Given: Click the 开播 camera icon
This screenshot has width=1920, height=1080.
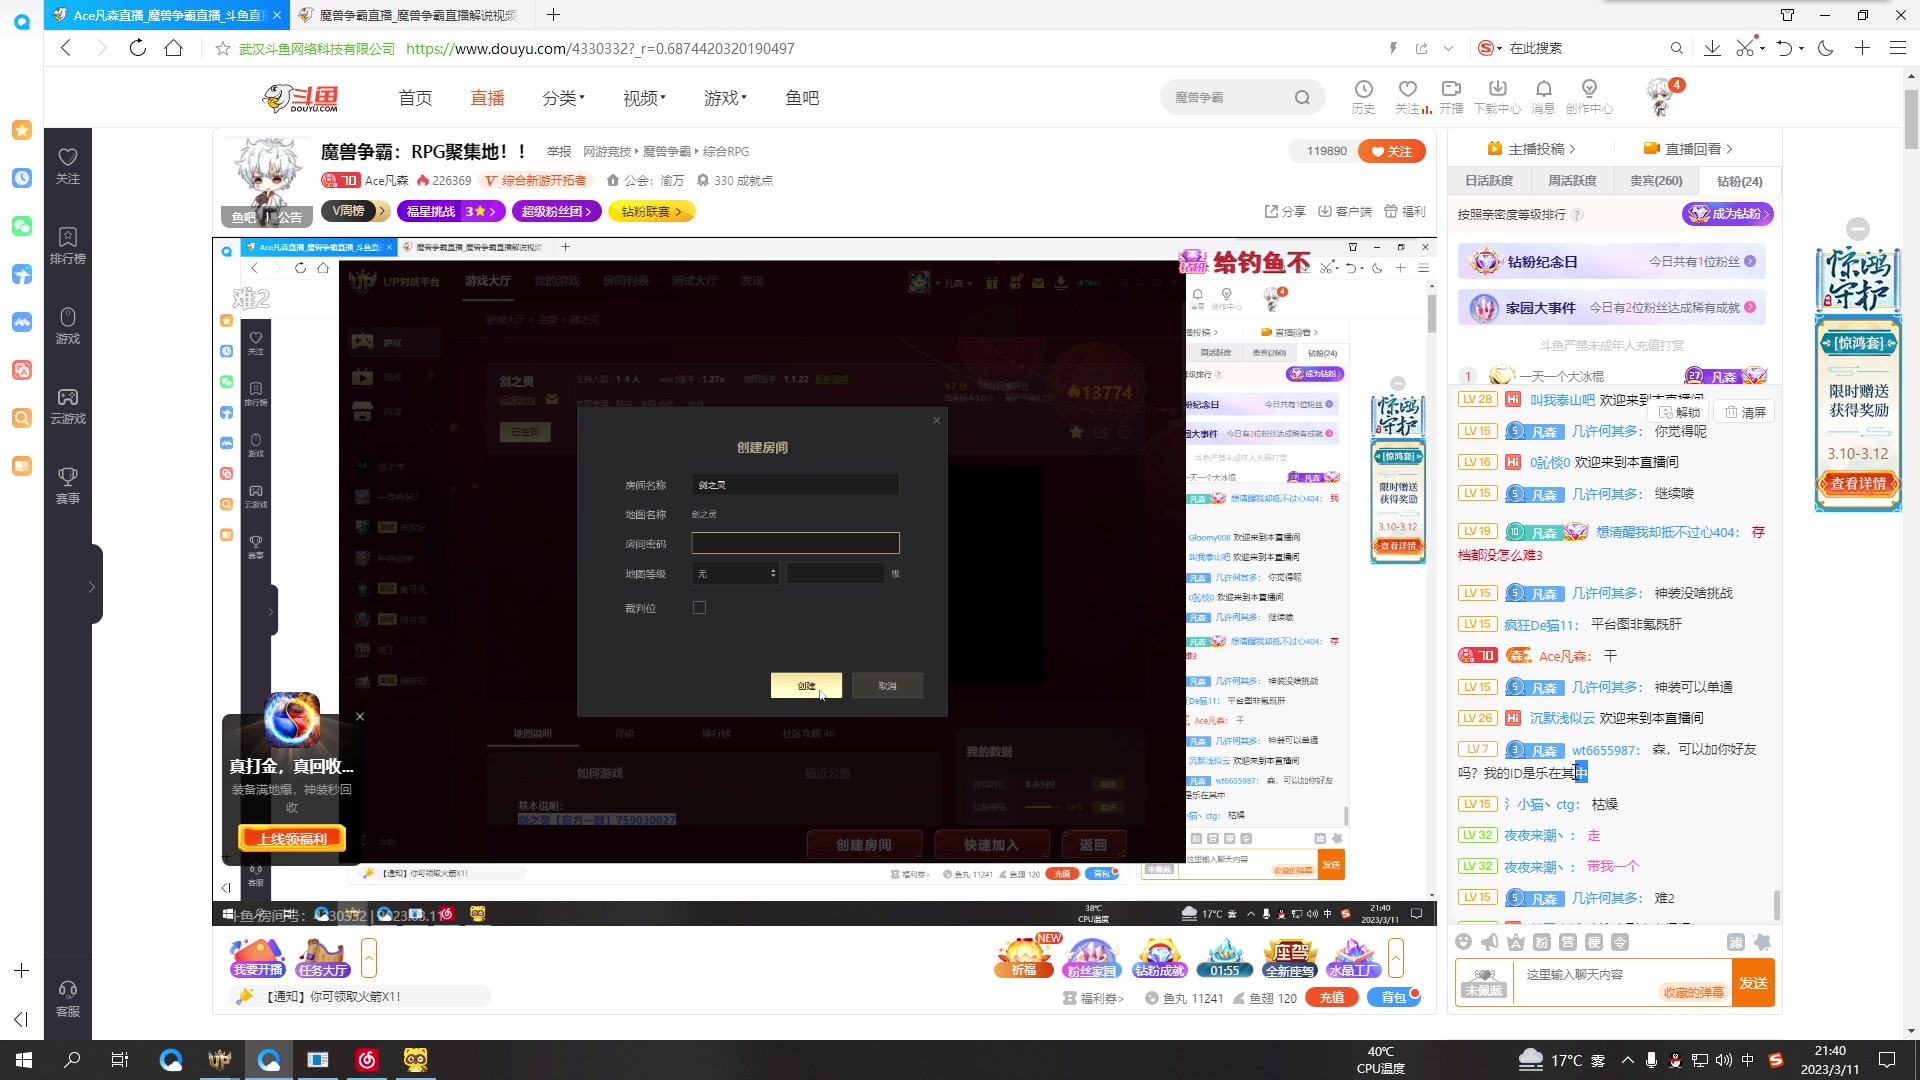Looking at the screenshot, I should pos(1451,96).
